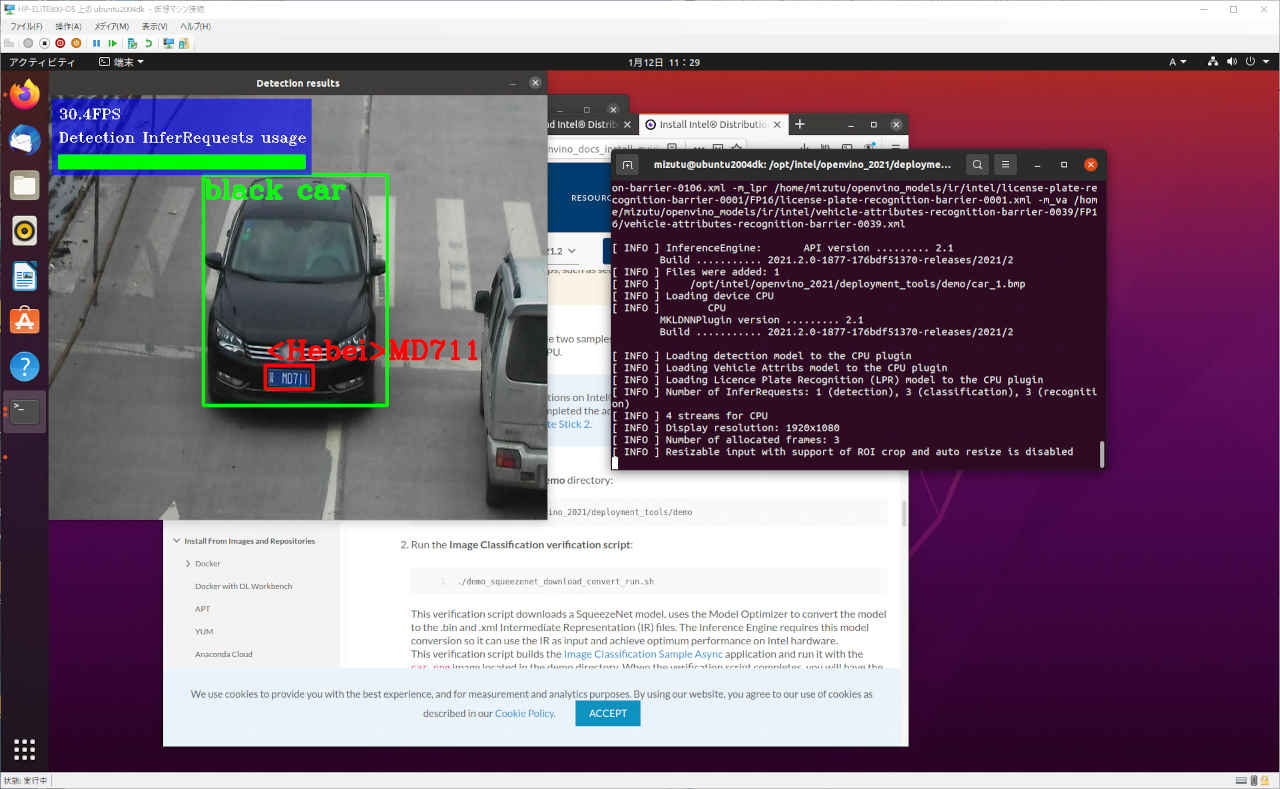Select the Terminal icon in the dock
This screenshot has width=1280, height=789.
pyautogui.click(x=25, y=411)
